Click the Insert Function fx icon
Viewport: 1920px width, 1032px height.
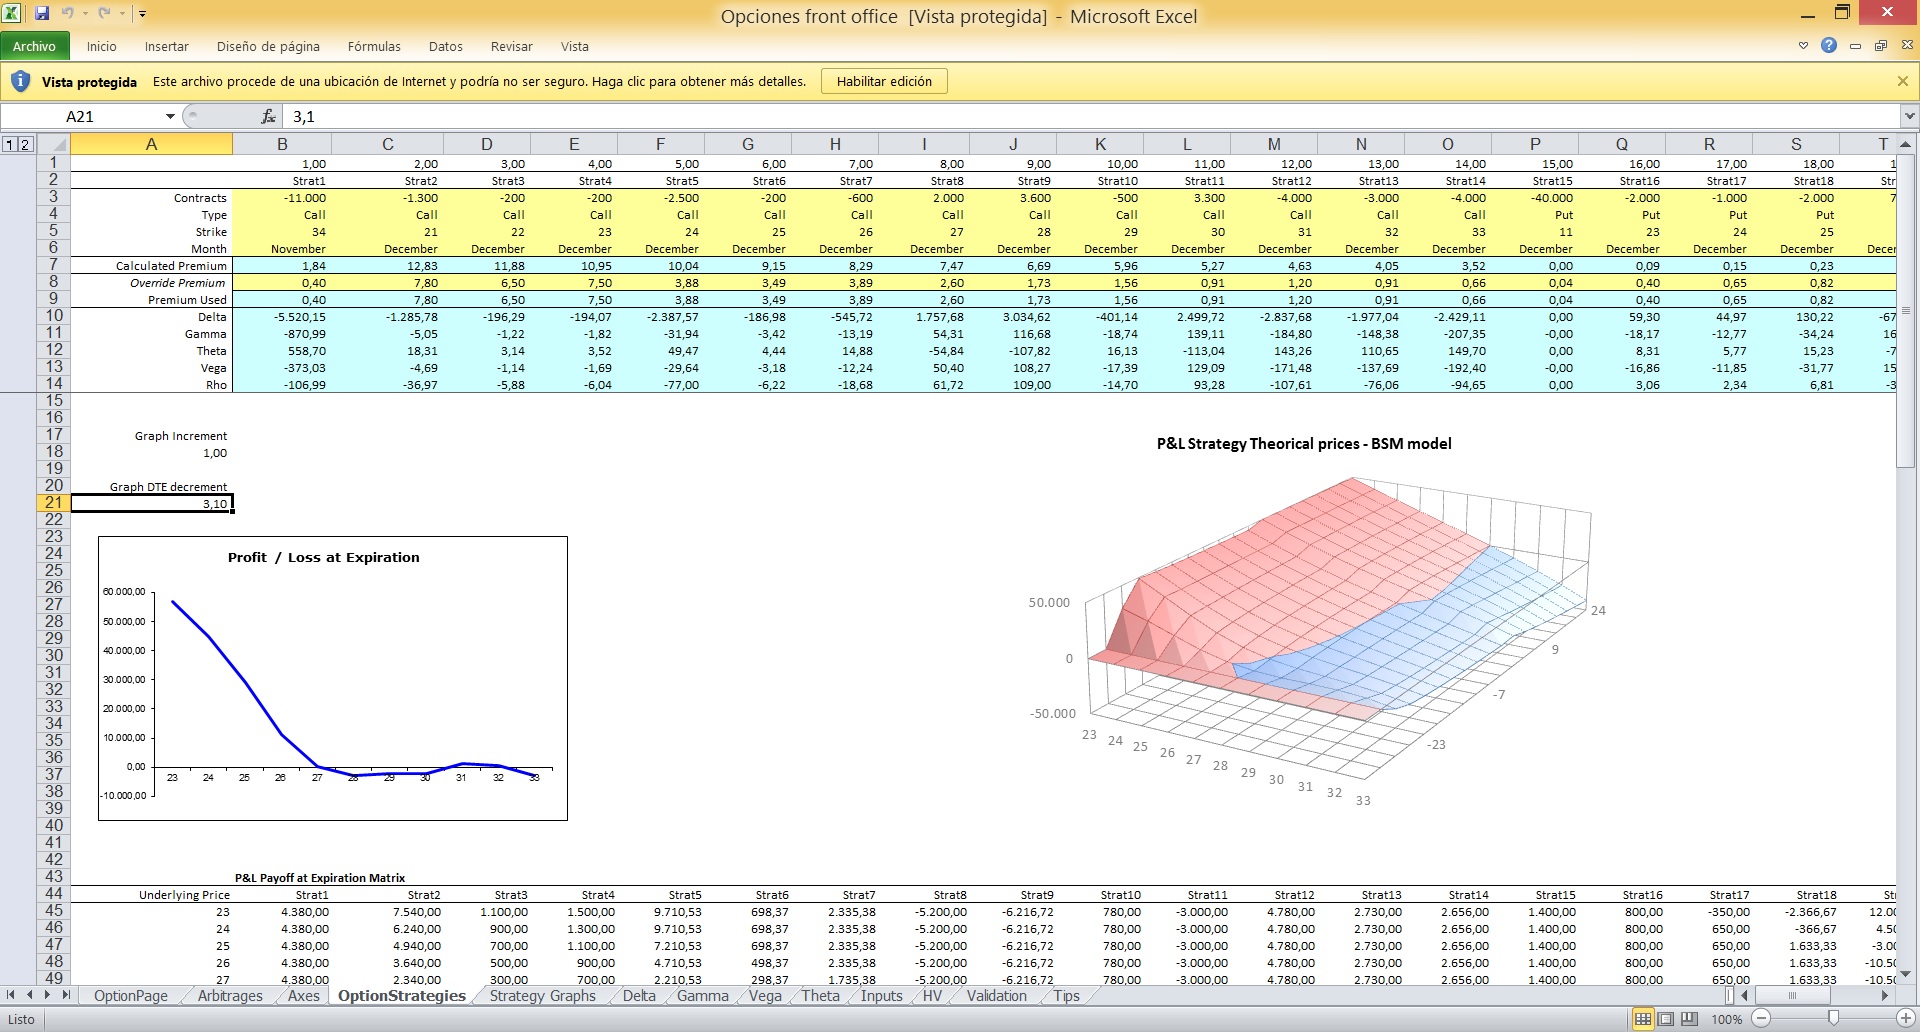pyautogui.click(x=268, y=117)
